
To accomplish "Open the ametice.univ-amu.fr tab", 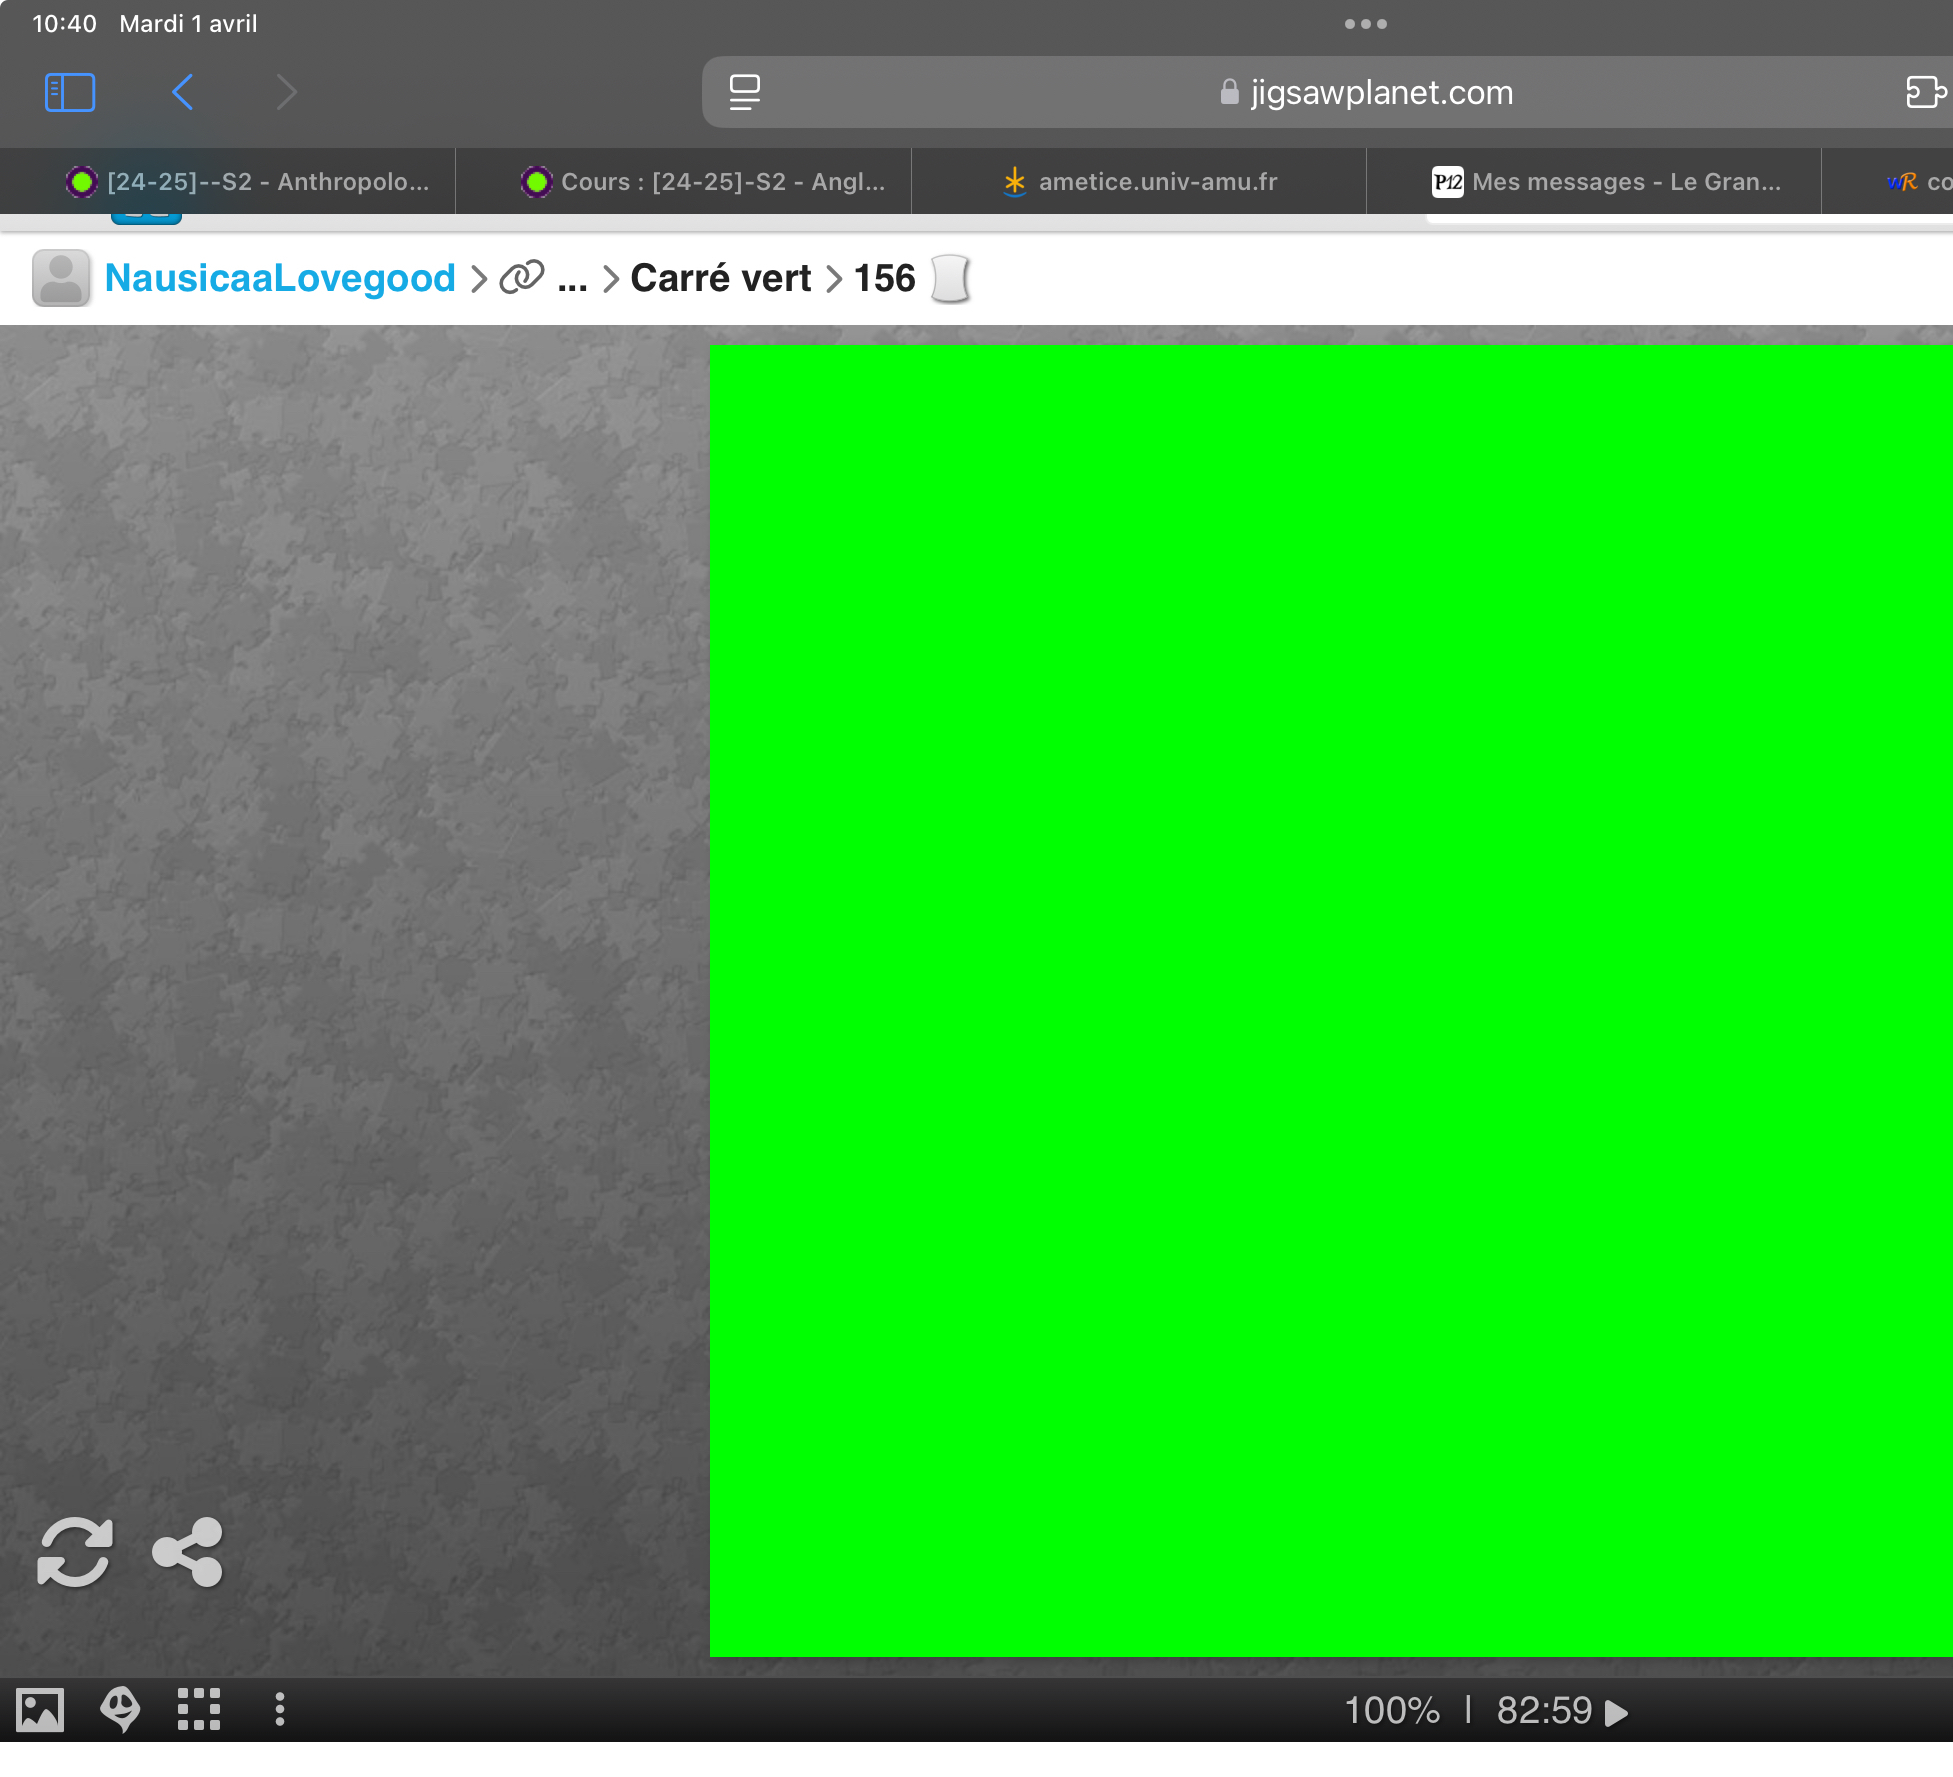I will coord(1140,182).
